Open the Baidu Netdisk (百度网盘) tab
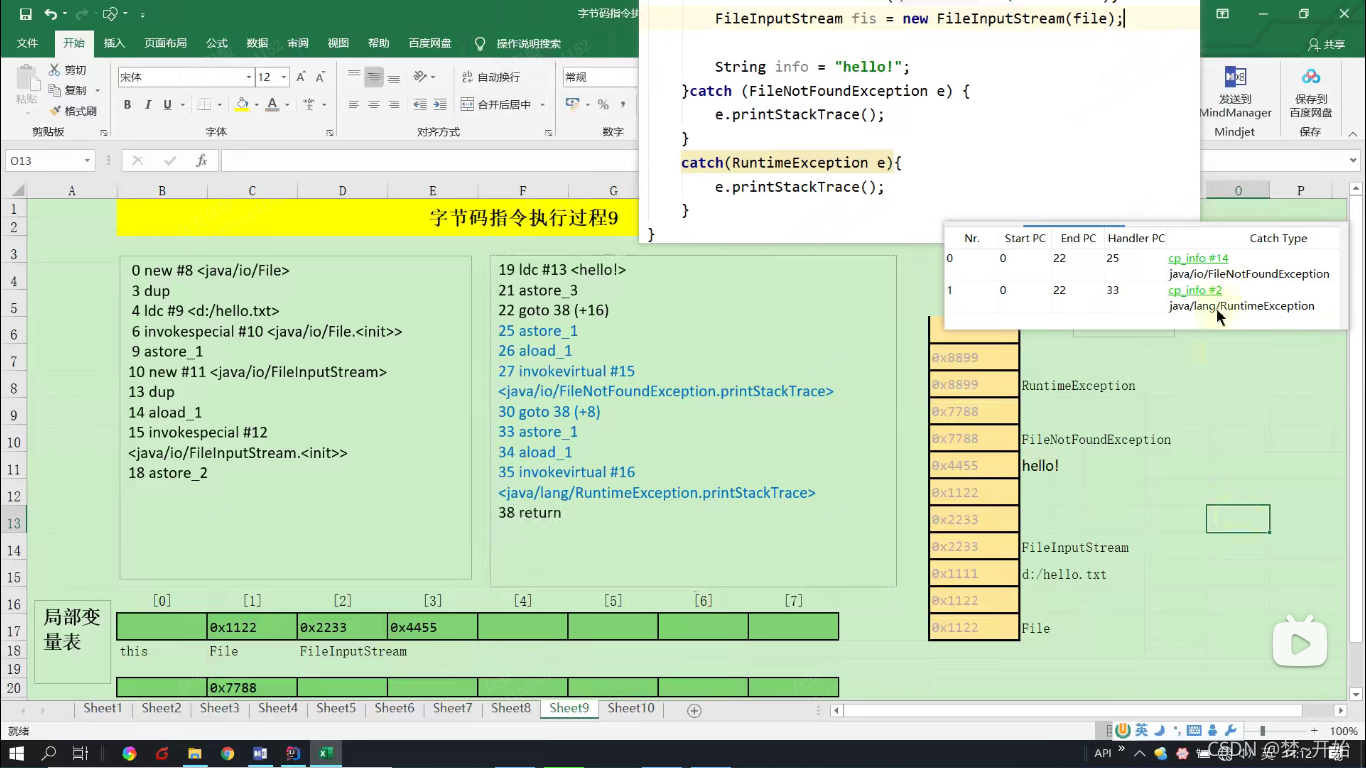 pos(430,43)
